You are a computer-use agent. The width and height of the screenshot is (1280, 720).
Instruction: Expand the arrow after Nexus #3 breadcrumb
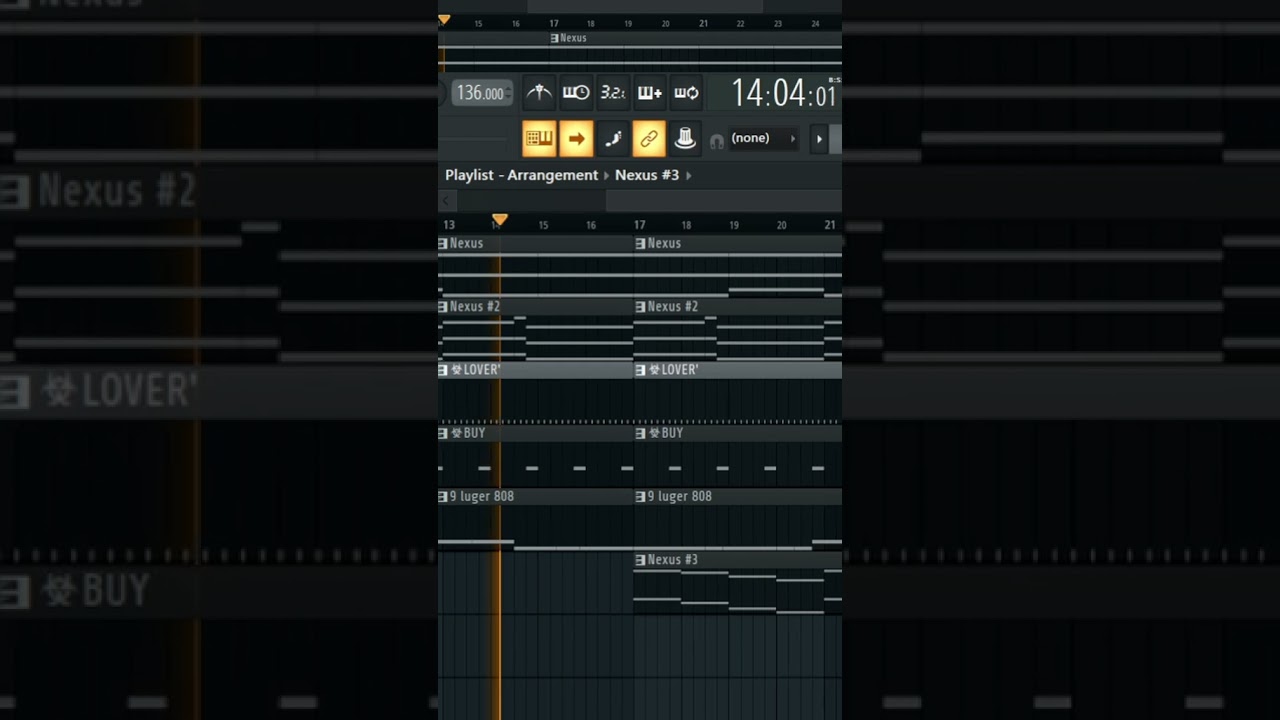(688, 175)
